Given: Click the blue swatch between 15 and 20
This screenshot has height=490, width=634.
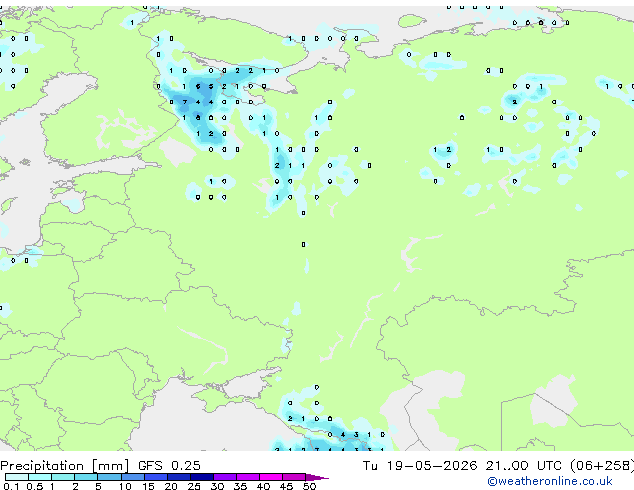Looking at the screenshot, I should click(156, 477).
